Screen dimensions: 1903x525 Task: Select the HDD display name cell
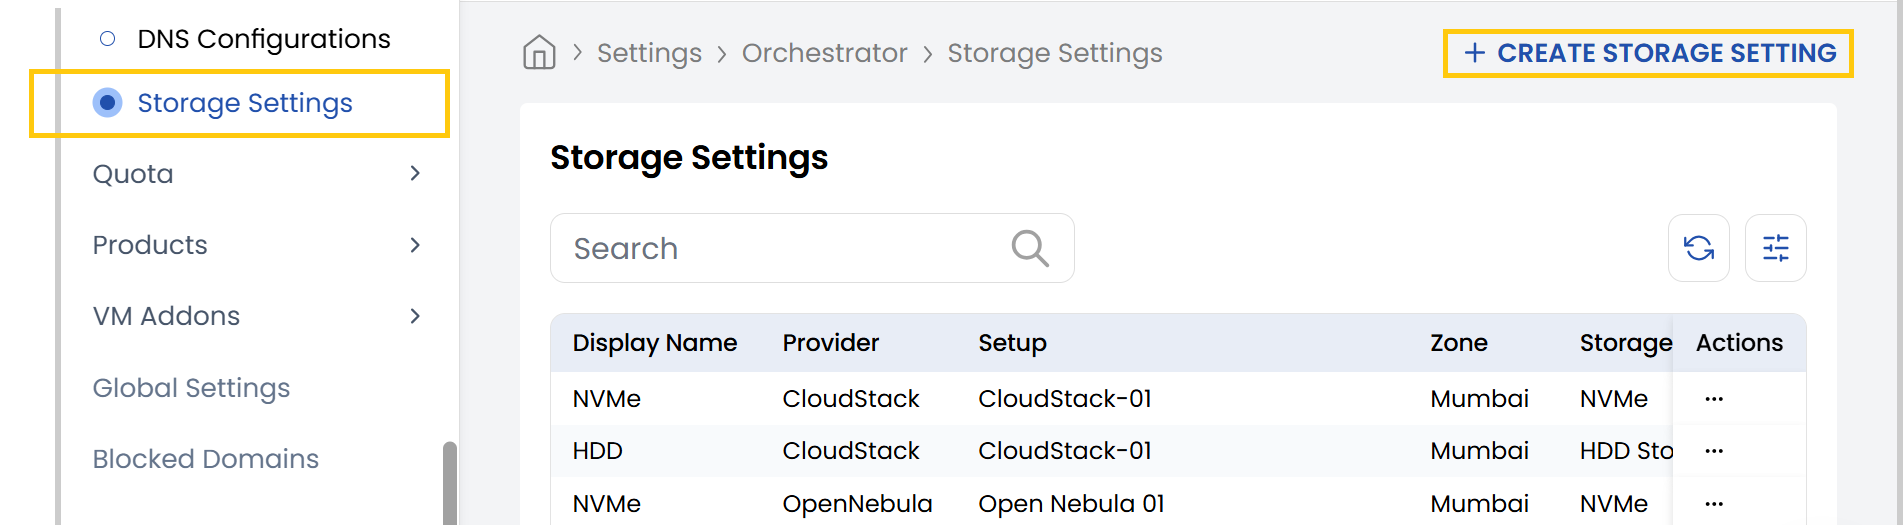[x=598, y=451]
